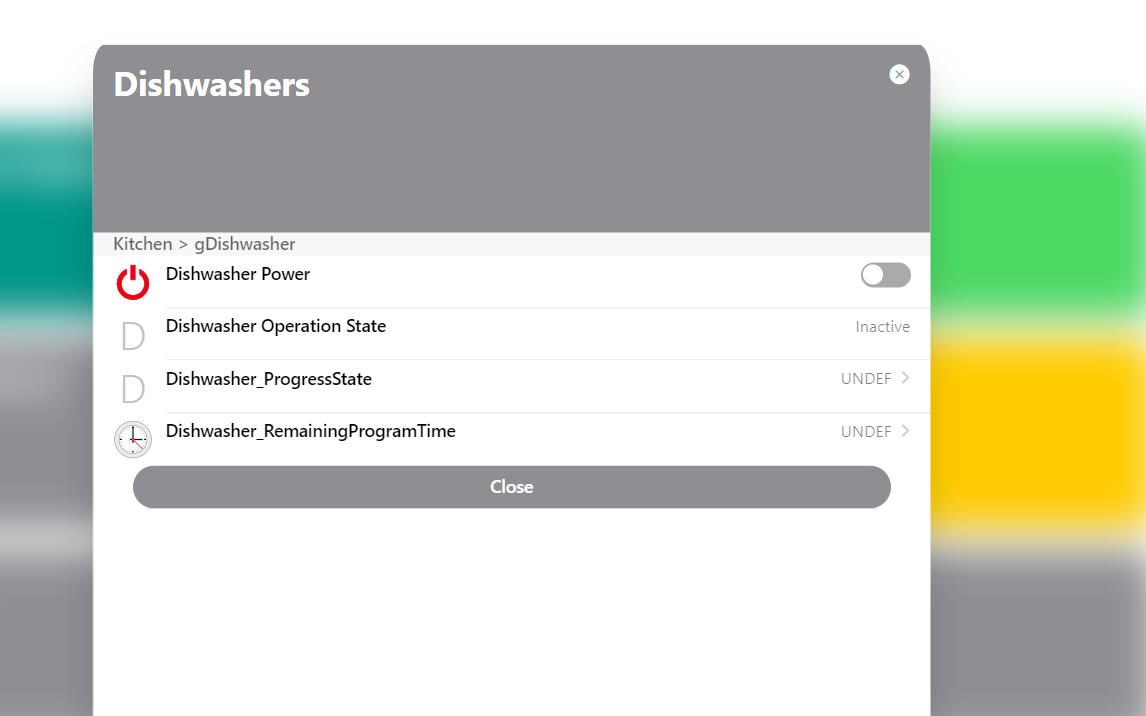
Task: Click the D icon beside Dishwasher_ProgressState
Action: point(133,388)
